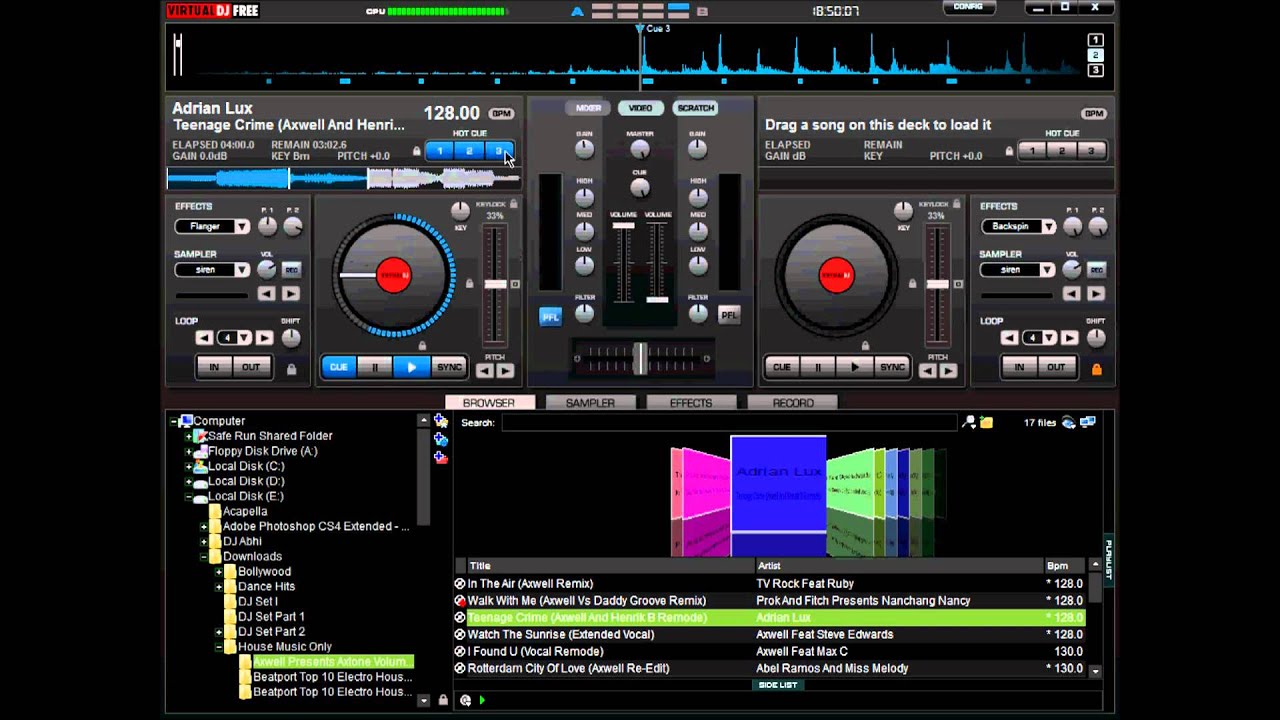
Task: Toggle hot cue lock on left deck
Action: 416,152
